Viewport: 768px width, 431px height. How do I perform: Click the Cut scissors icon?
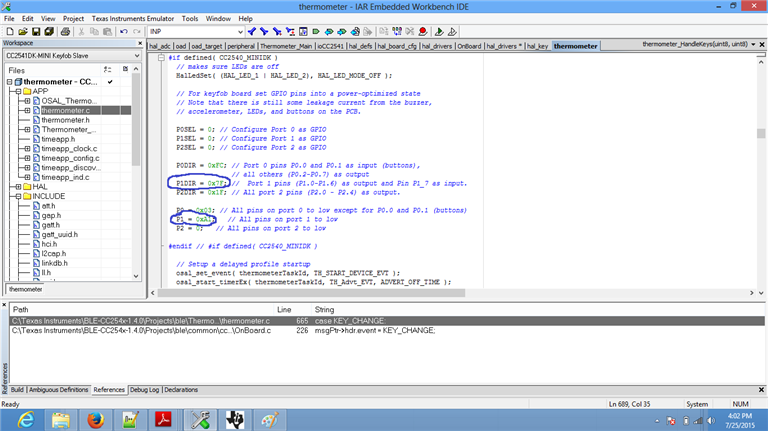pyautogui.click(x=81, y=31)
